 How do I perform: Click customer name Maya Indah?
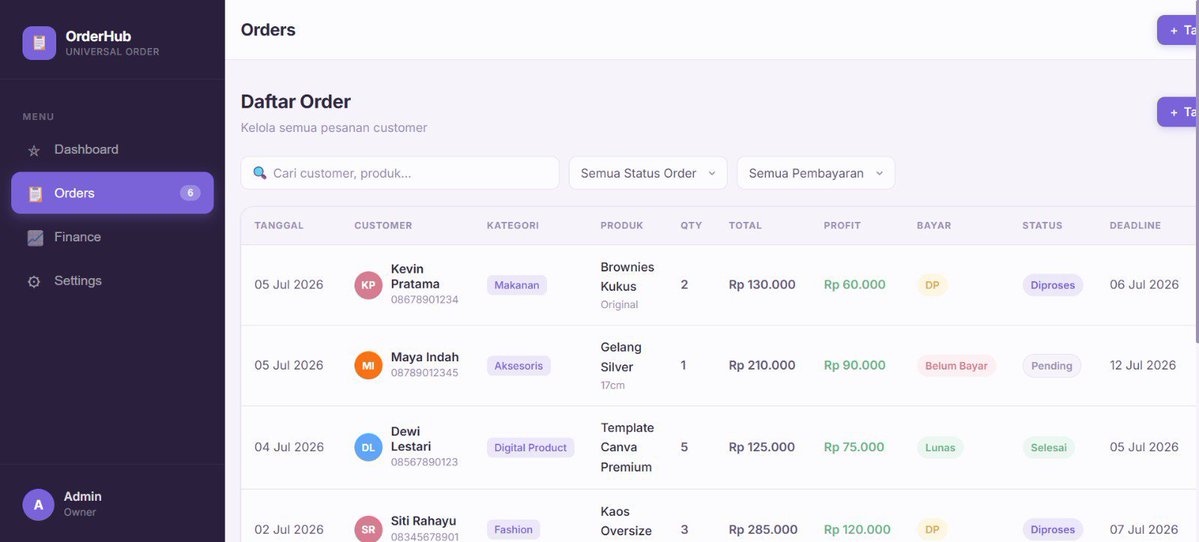tap(424, 357)
